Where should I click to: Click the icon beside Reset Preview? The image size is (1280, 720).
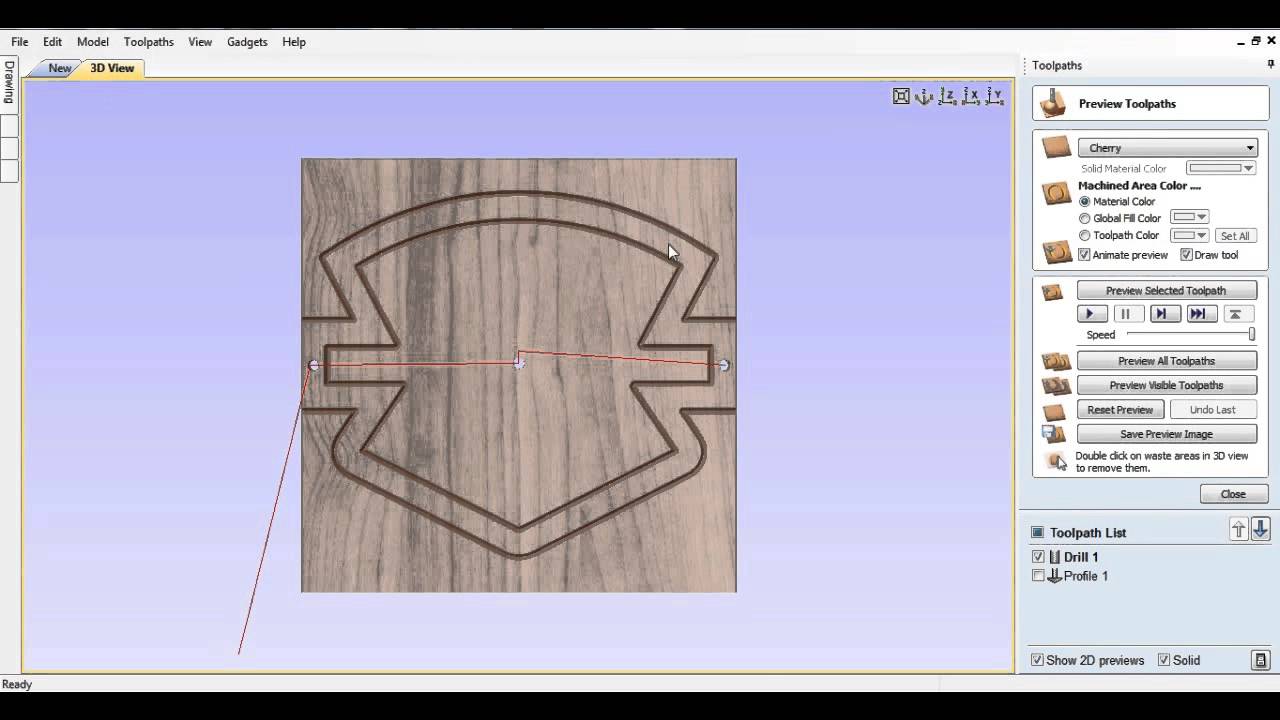[x=1053, y=411]
